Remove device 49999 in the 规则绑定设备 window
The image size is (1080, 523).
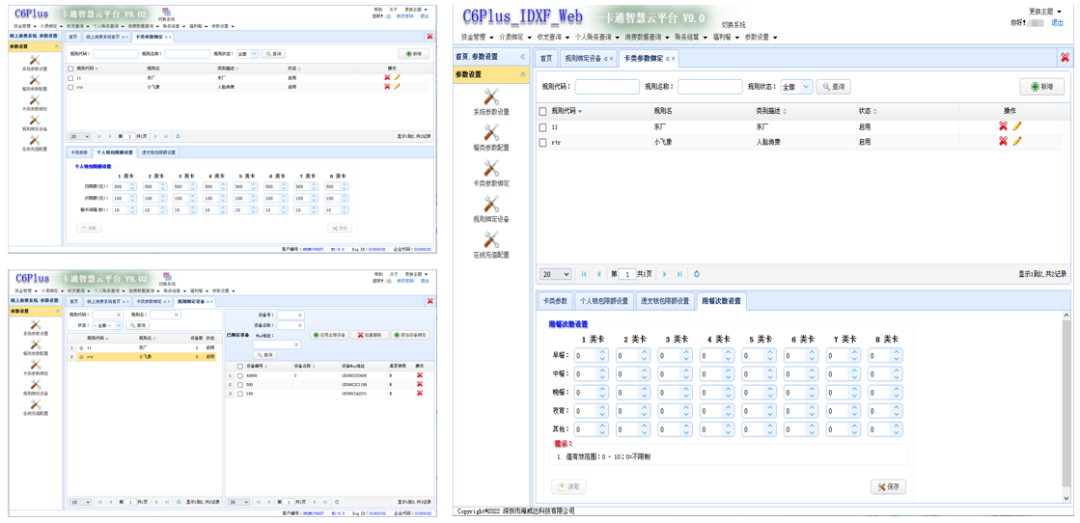[419, 375]
